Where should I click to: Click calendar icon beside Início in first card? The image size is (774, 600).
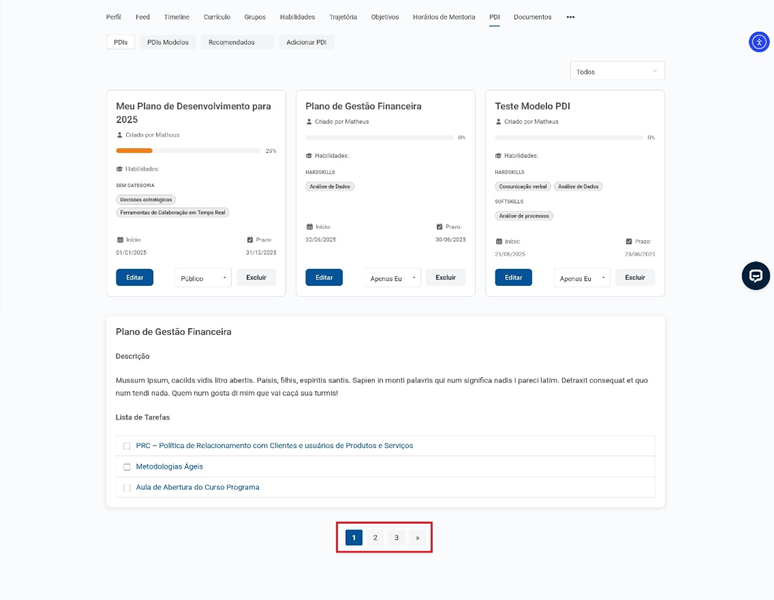click(x=120, y=240)
